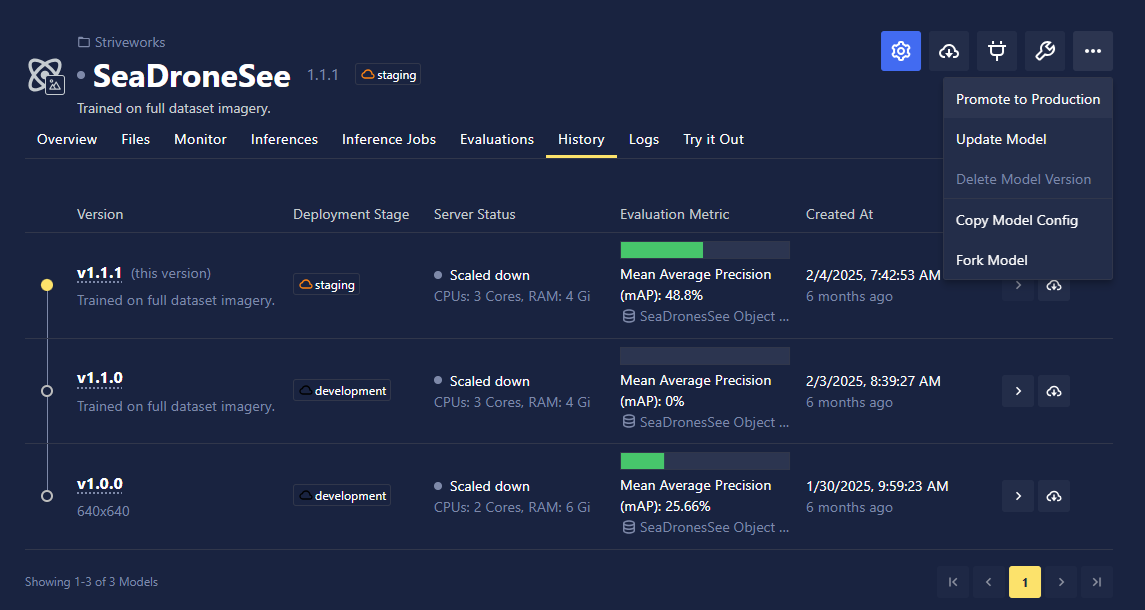Go to Inference Jobs tab
This screenshot has height=610, width=1145.
(x=388, y=140)
